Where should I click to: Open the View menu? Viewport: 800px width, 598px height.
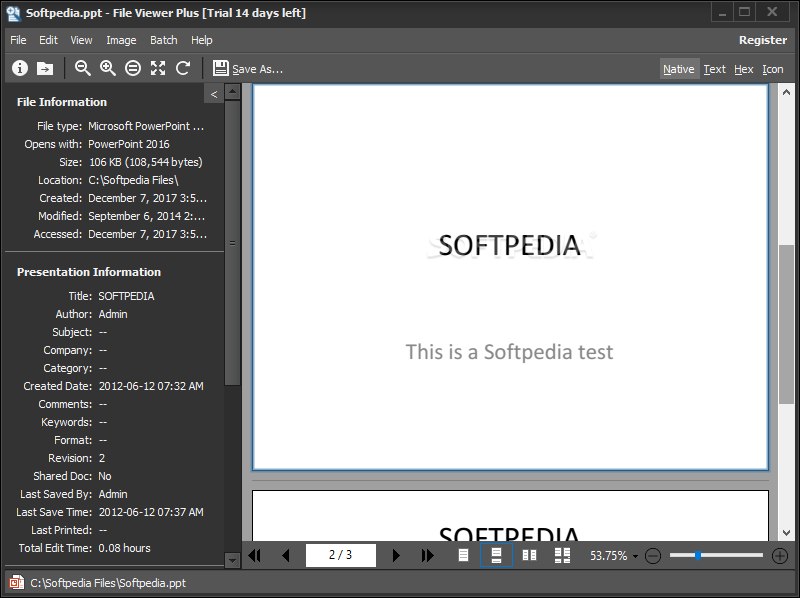[81, 40]
